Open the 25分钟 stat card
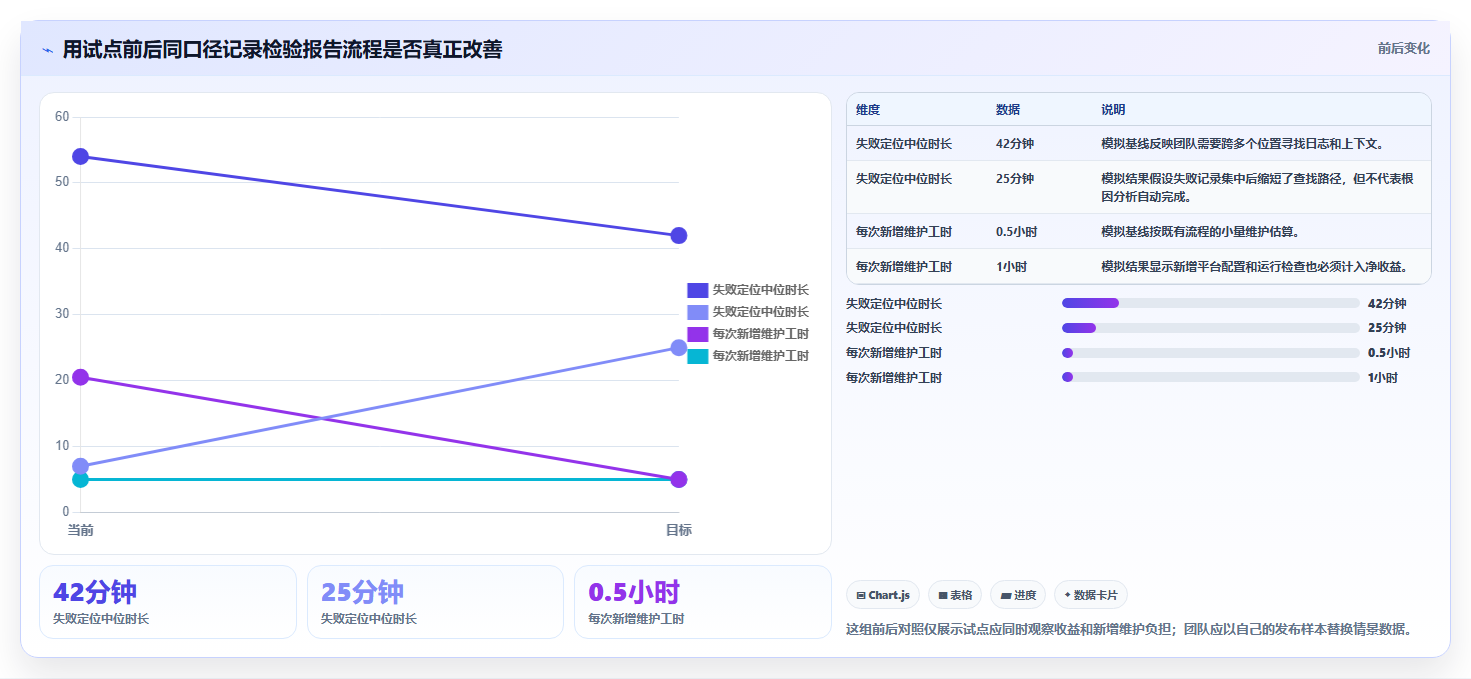This screenshot has width=1471, height=679. pos(436,602)
